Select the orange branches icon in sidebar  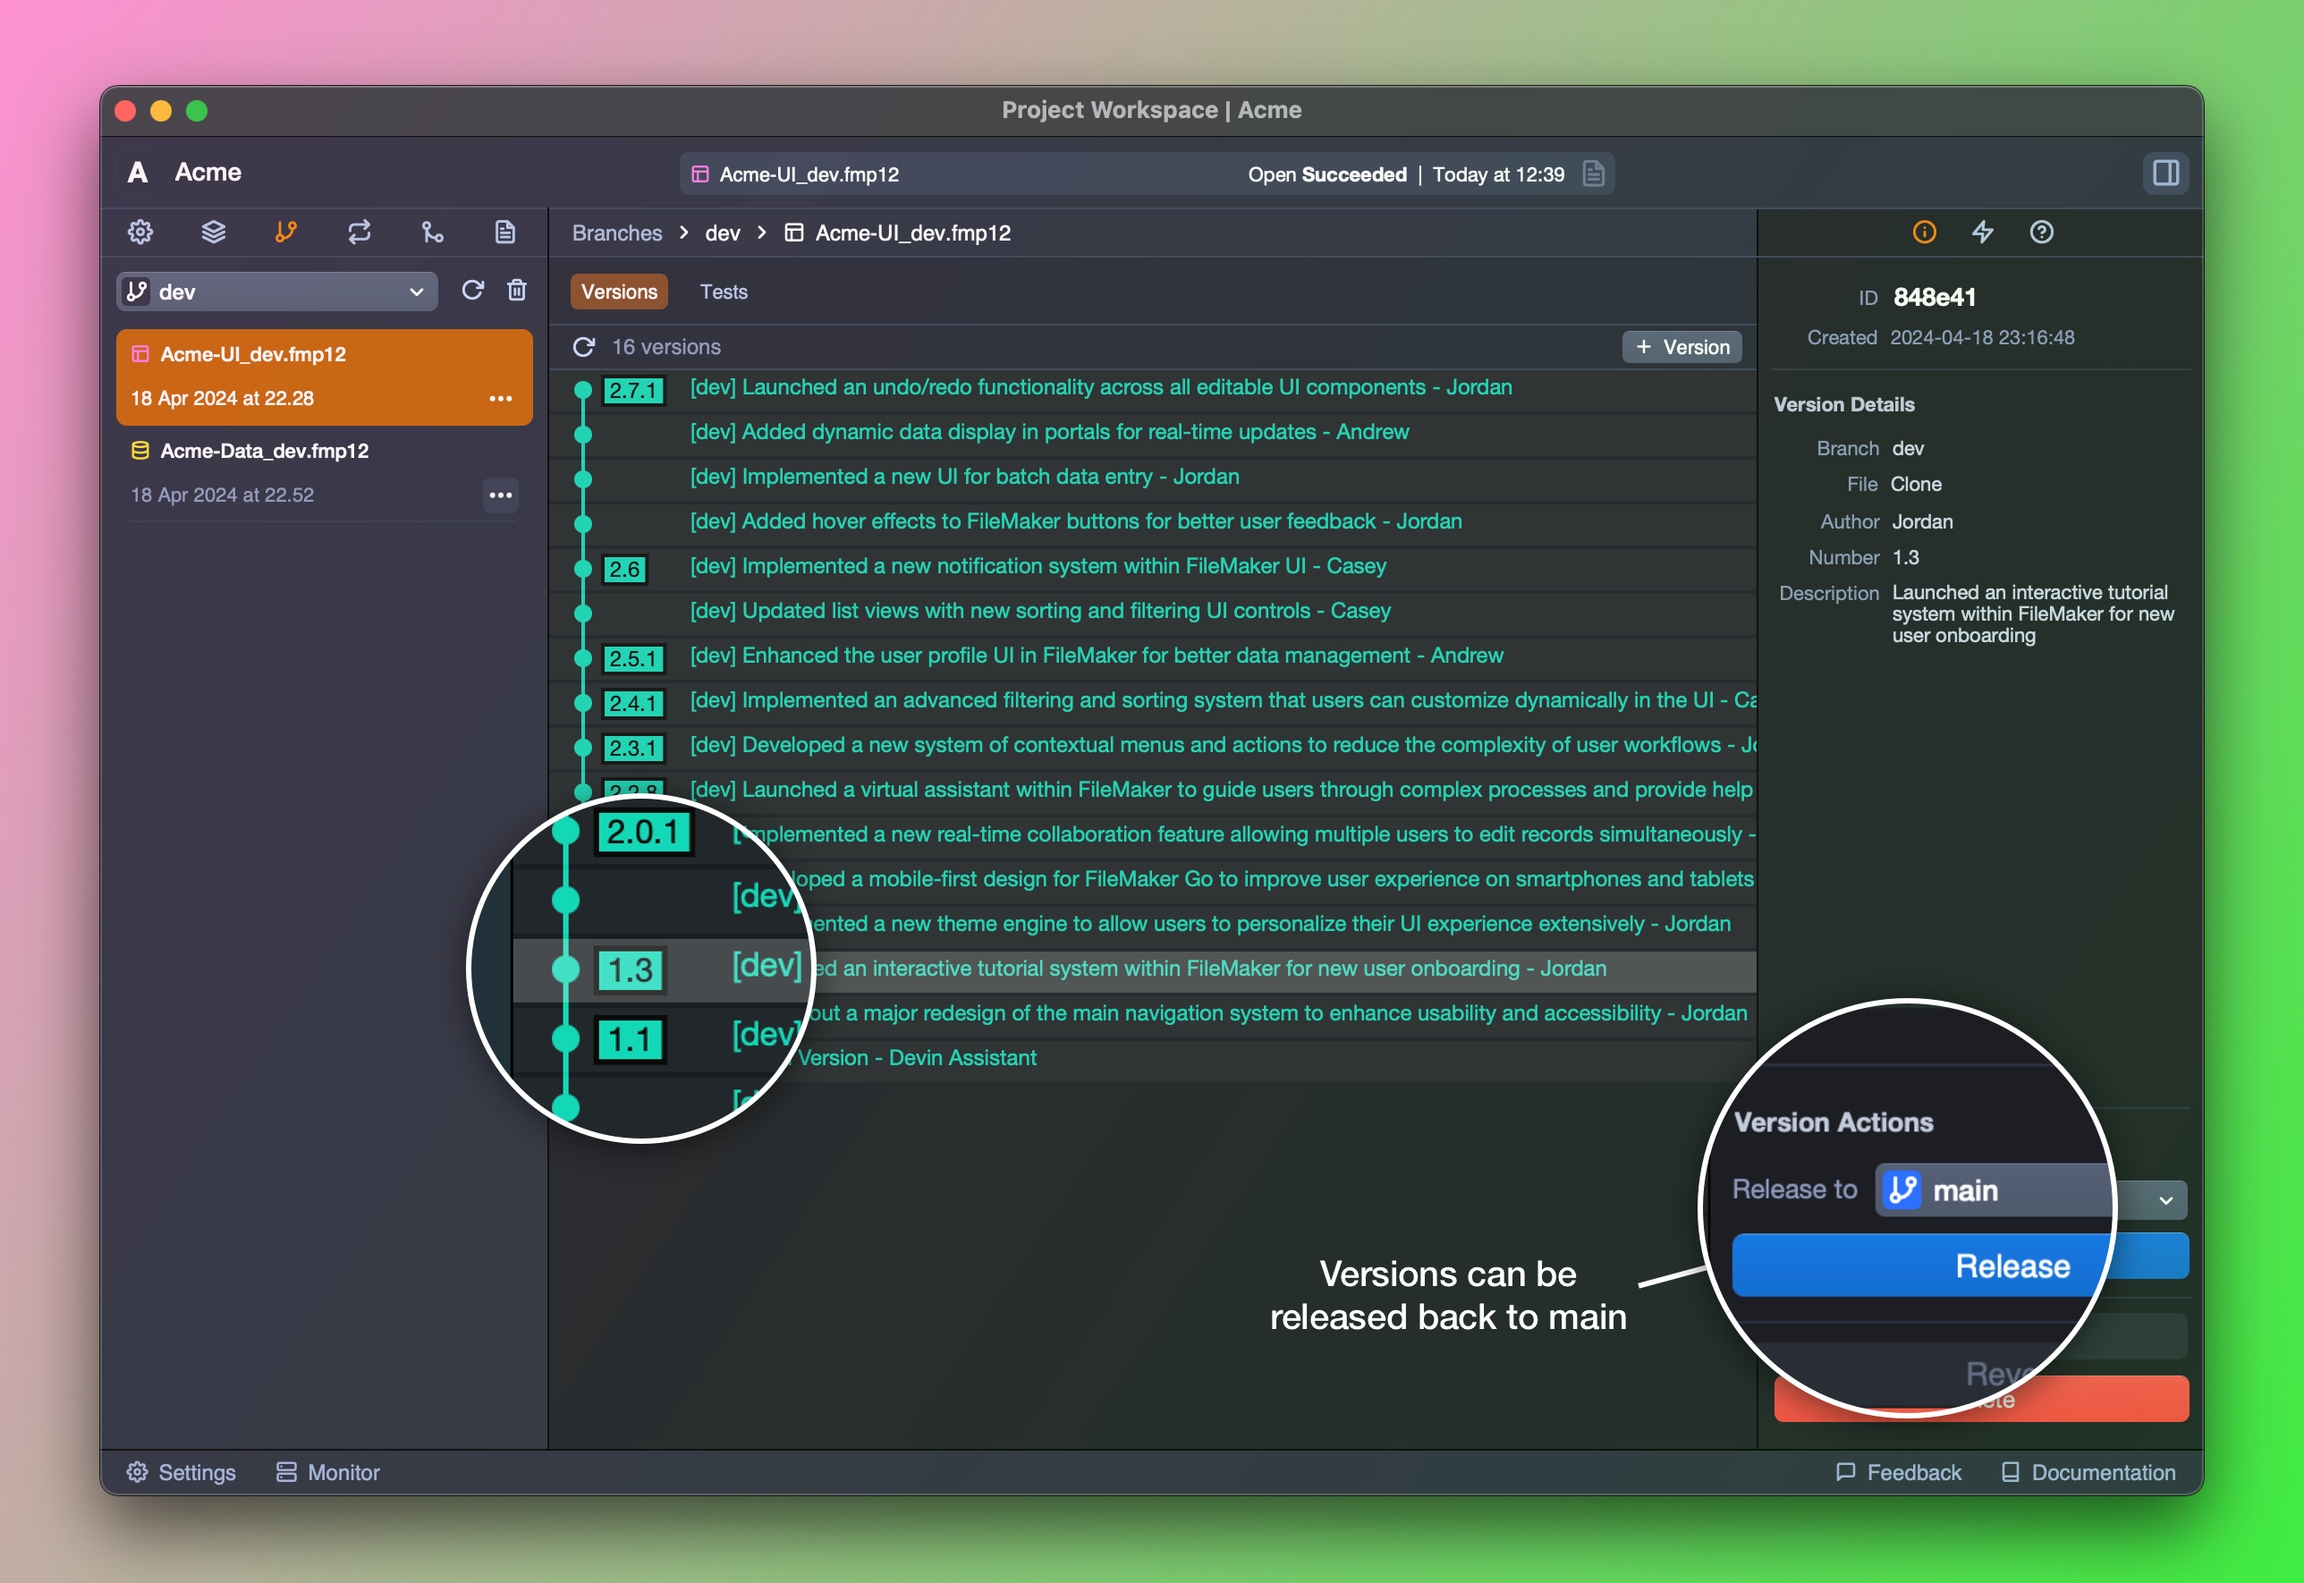pos(286,232)
